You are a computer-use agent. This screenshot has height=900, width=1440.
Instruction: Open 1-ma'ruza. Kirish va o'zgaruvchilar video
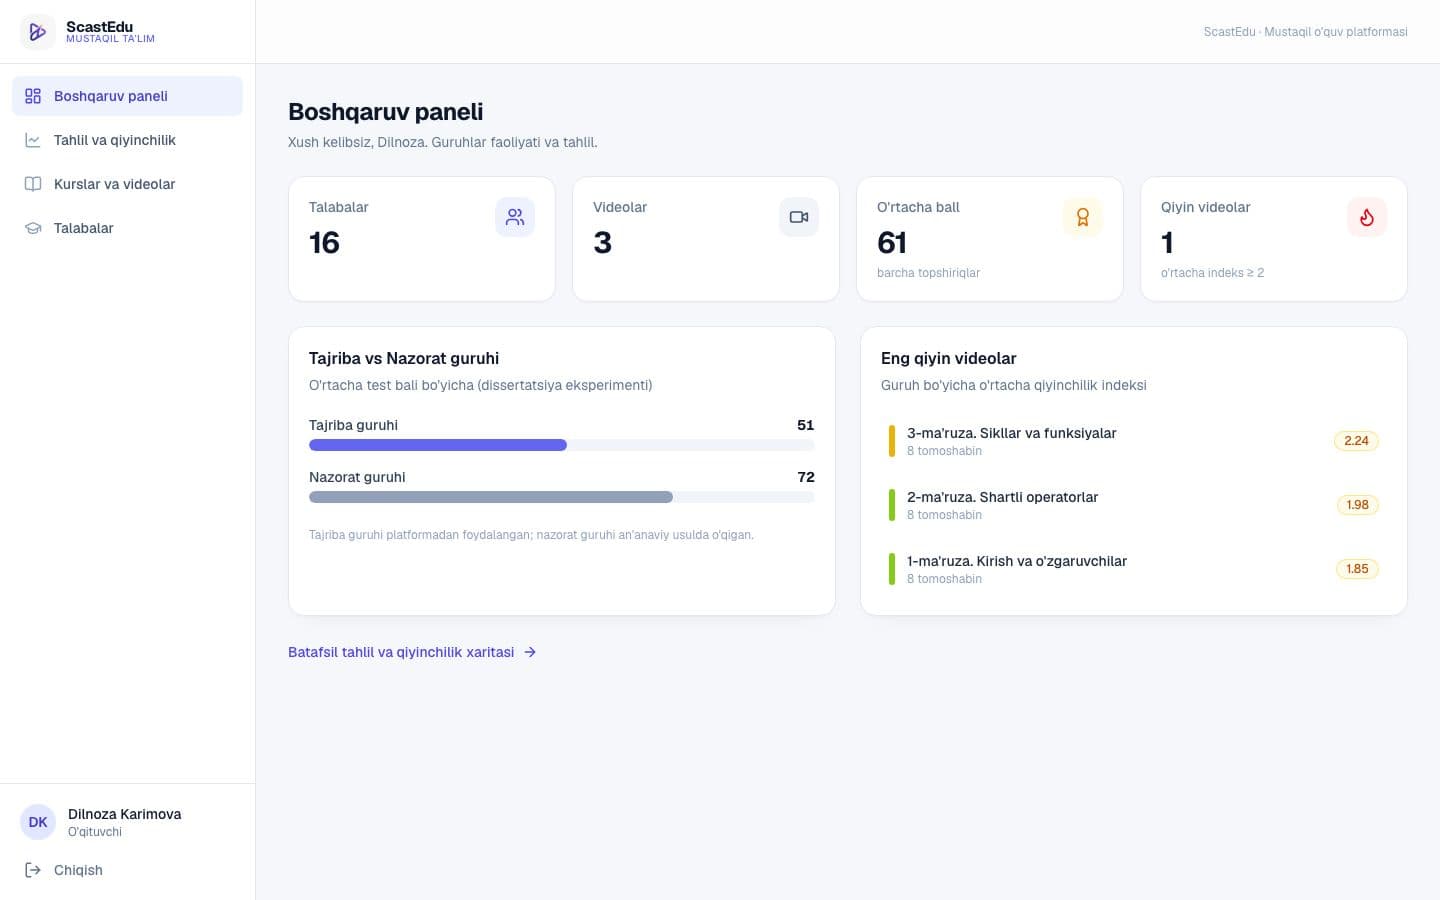pos(1134,569)
